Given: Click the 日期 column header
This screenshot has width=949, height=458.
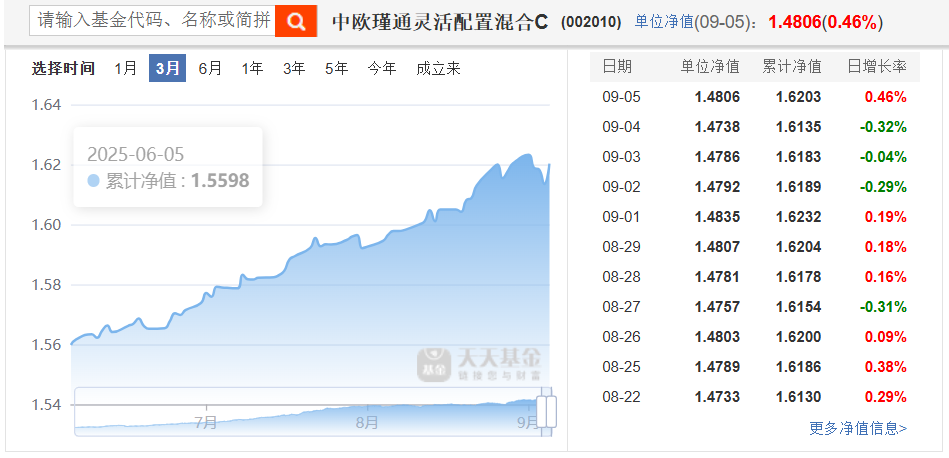Looking at the screenshot, I should coord(617,67).
